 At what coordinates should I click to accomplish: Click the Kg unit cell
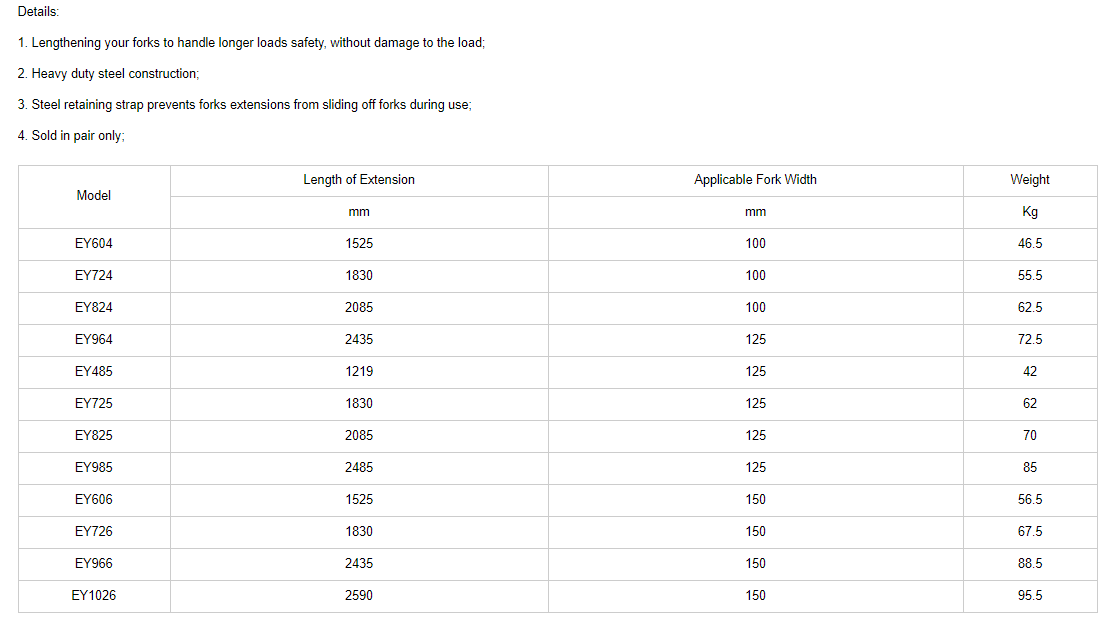coord(1030,212)
